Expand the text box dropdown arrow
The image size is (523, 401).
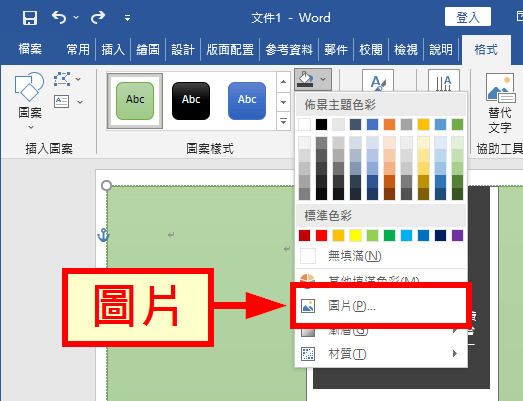click(x=80, y=102)
